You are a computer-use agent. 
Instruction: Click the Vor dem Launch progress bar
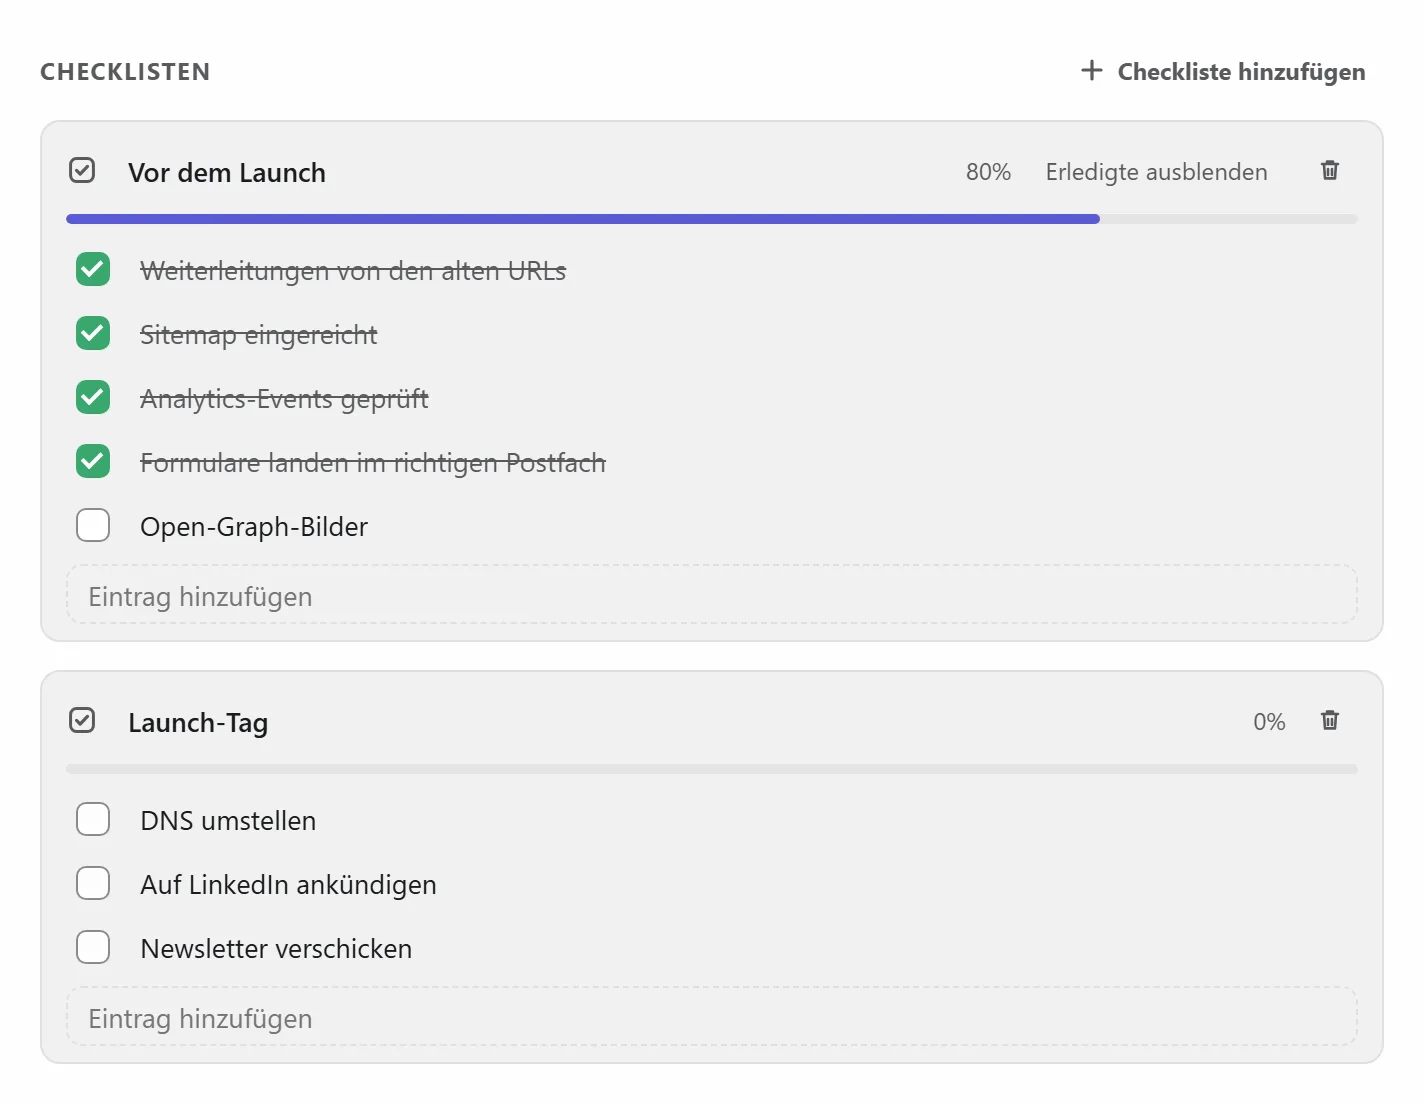point(712,219)
